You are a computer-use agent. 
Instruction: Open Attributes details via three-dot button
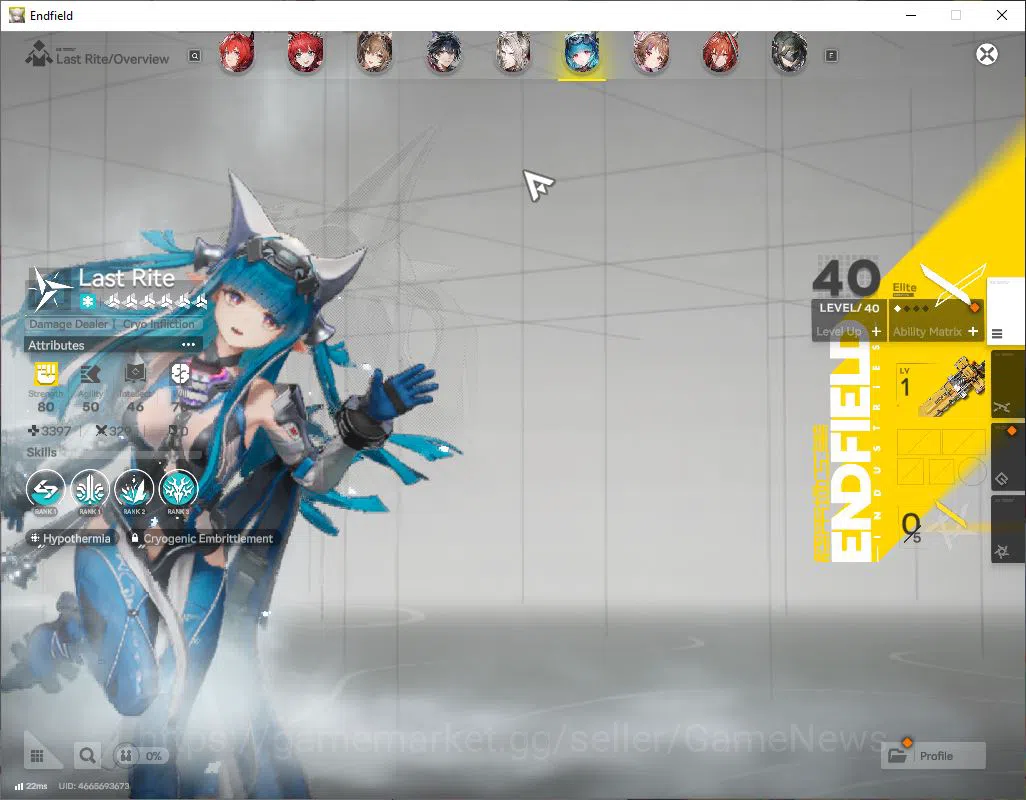[x=188, y=345]
